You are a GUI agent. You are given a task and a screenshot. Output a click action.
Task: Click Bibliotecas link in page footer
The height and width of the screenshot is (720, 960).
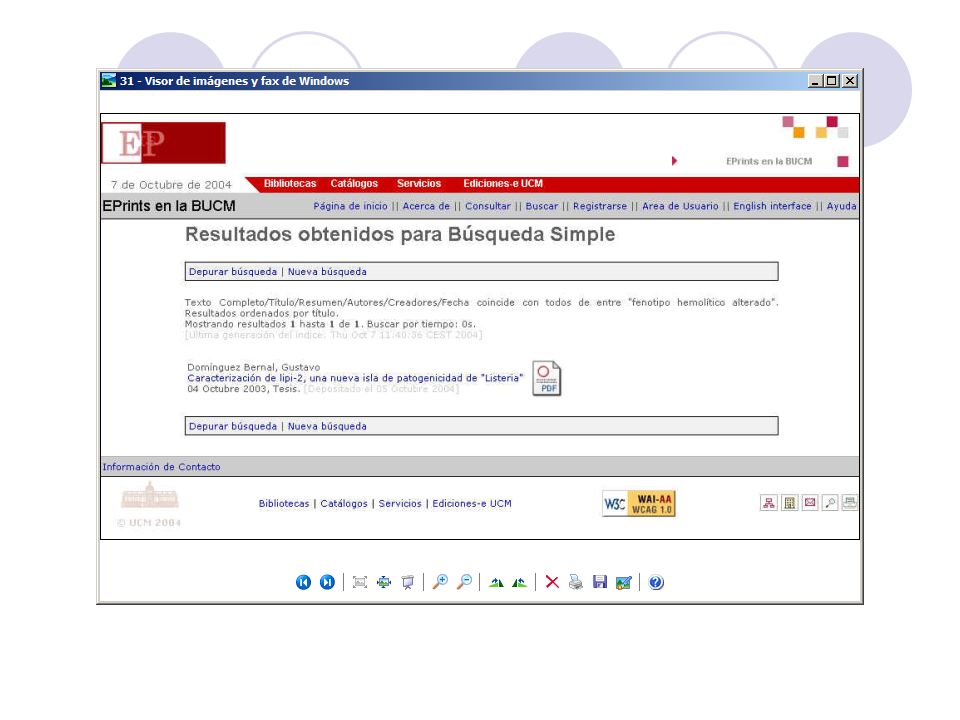pos(283,503)
